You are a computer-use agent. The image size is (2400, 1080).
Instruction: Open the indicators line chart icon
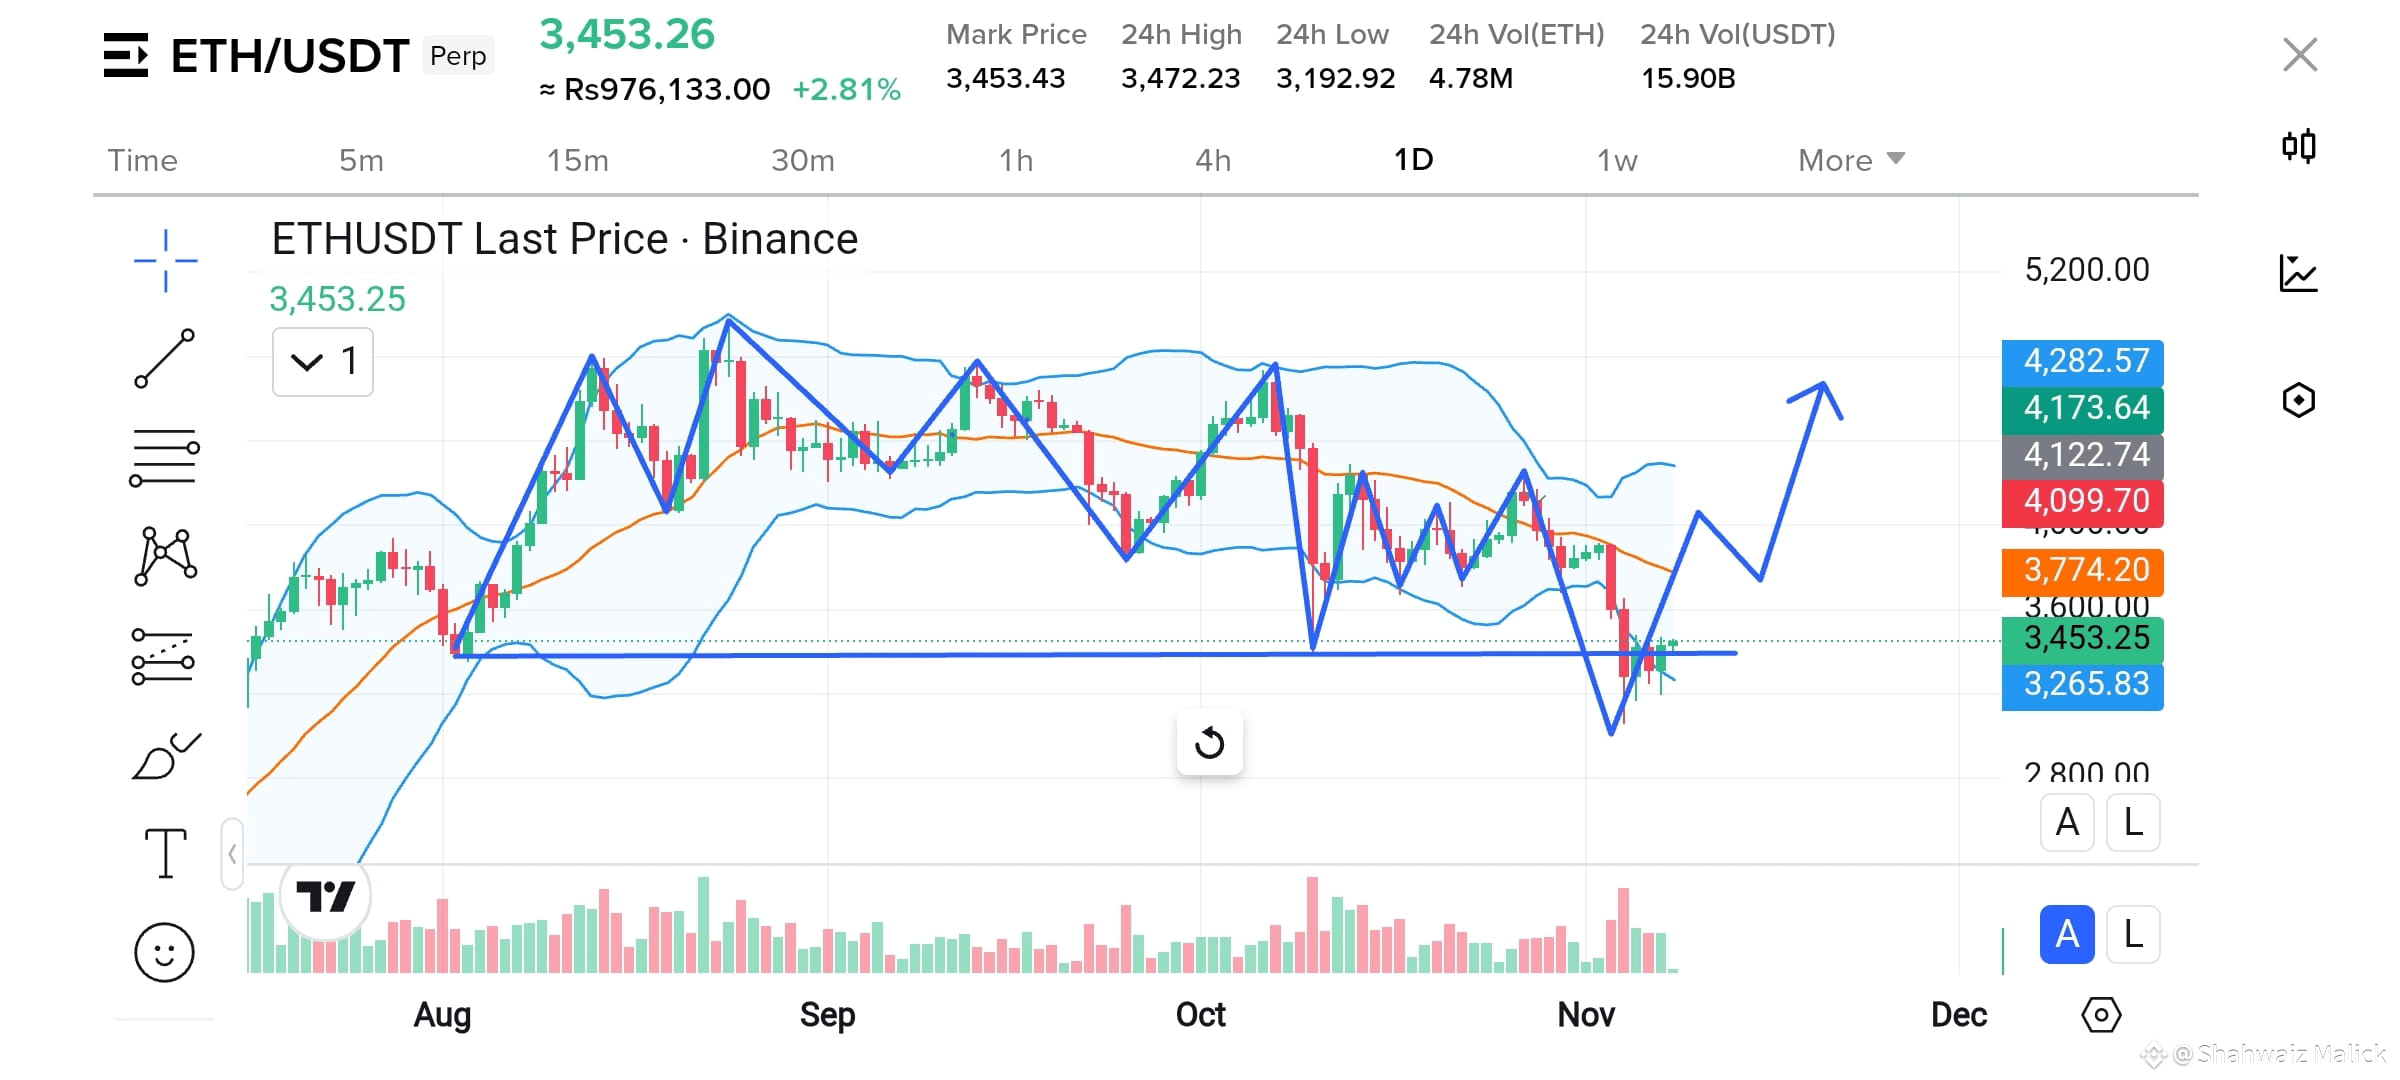(x=2299, y=273)
